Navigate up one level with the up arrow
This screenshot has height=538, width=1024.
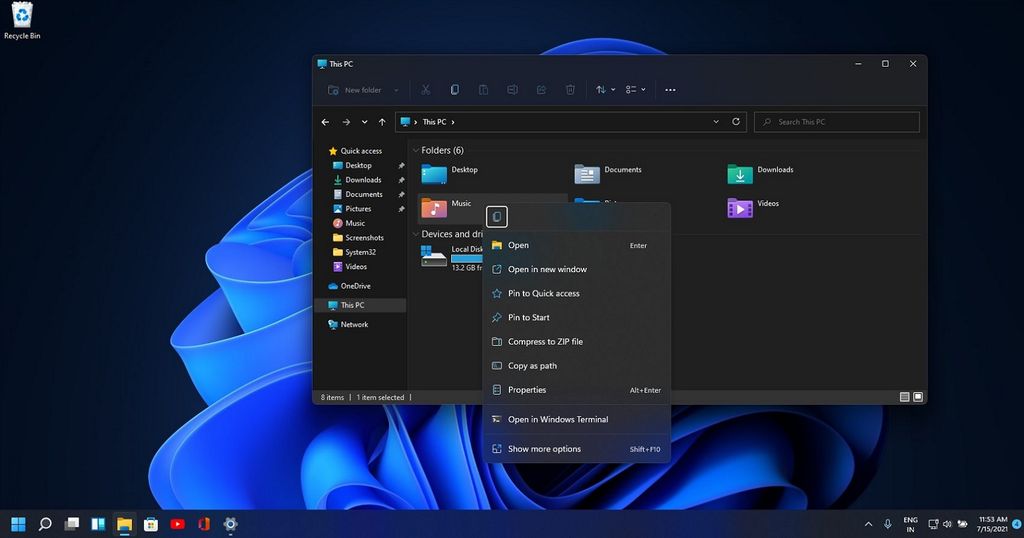pos(382,122)
